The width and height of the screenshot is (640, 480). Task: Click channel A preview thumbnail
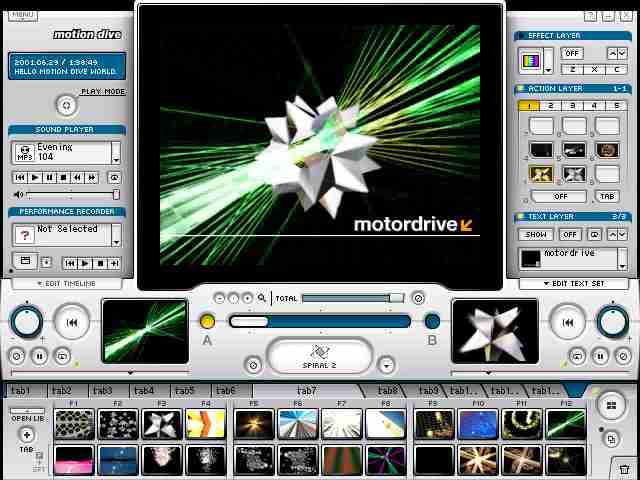point(145,331)
